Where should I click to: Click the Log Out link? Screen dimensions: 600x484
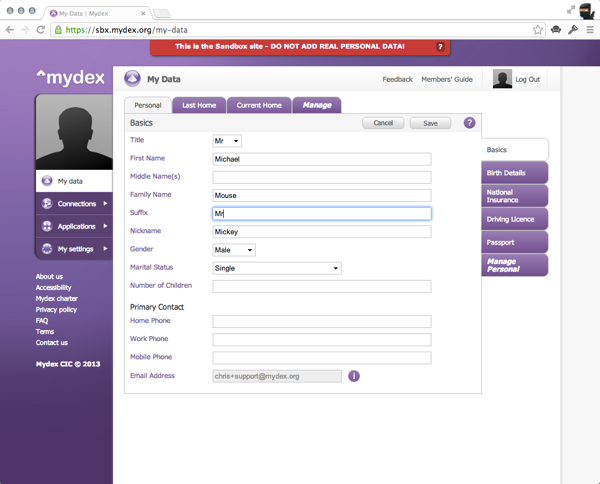pyautogui.click(x=527, y=79)
